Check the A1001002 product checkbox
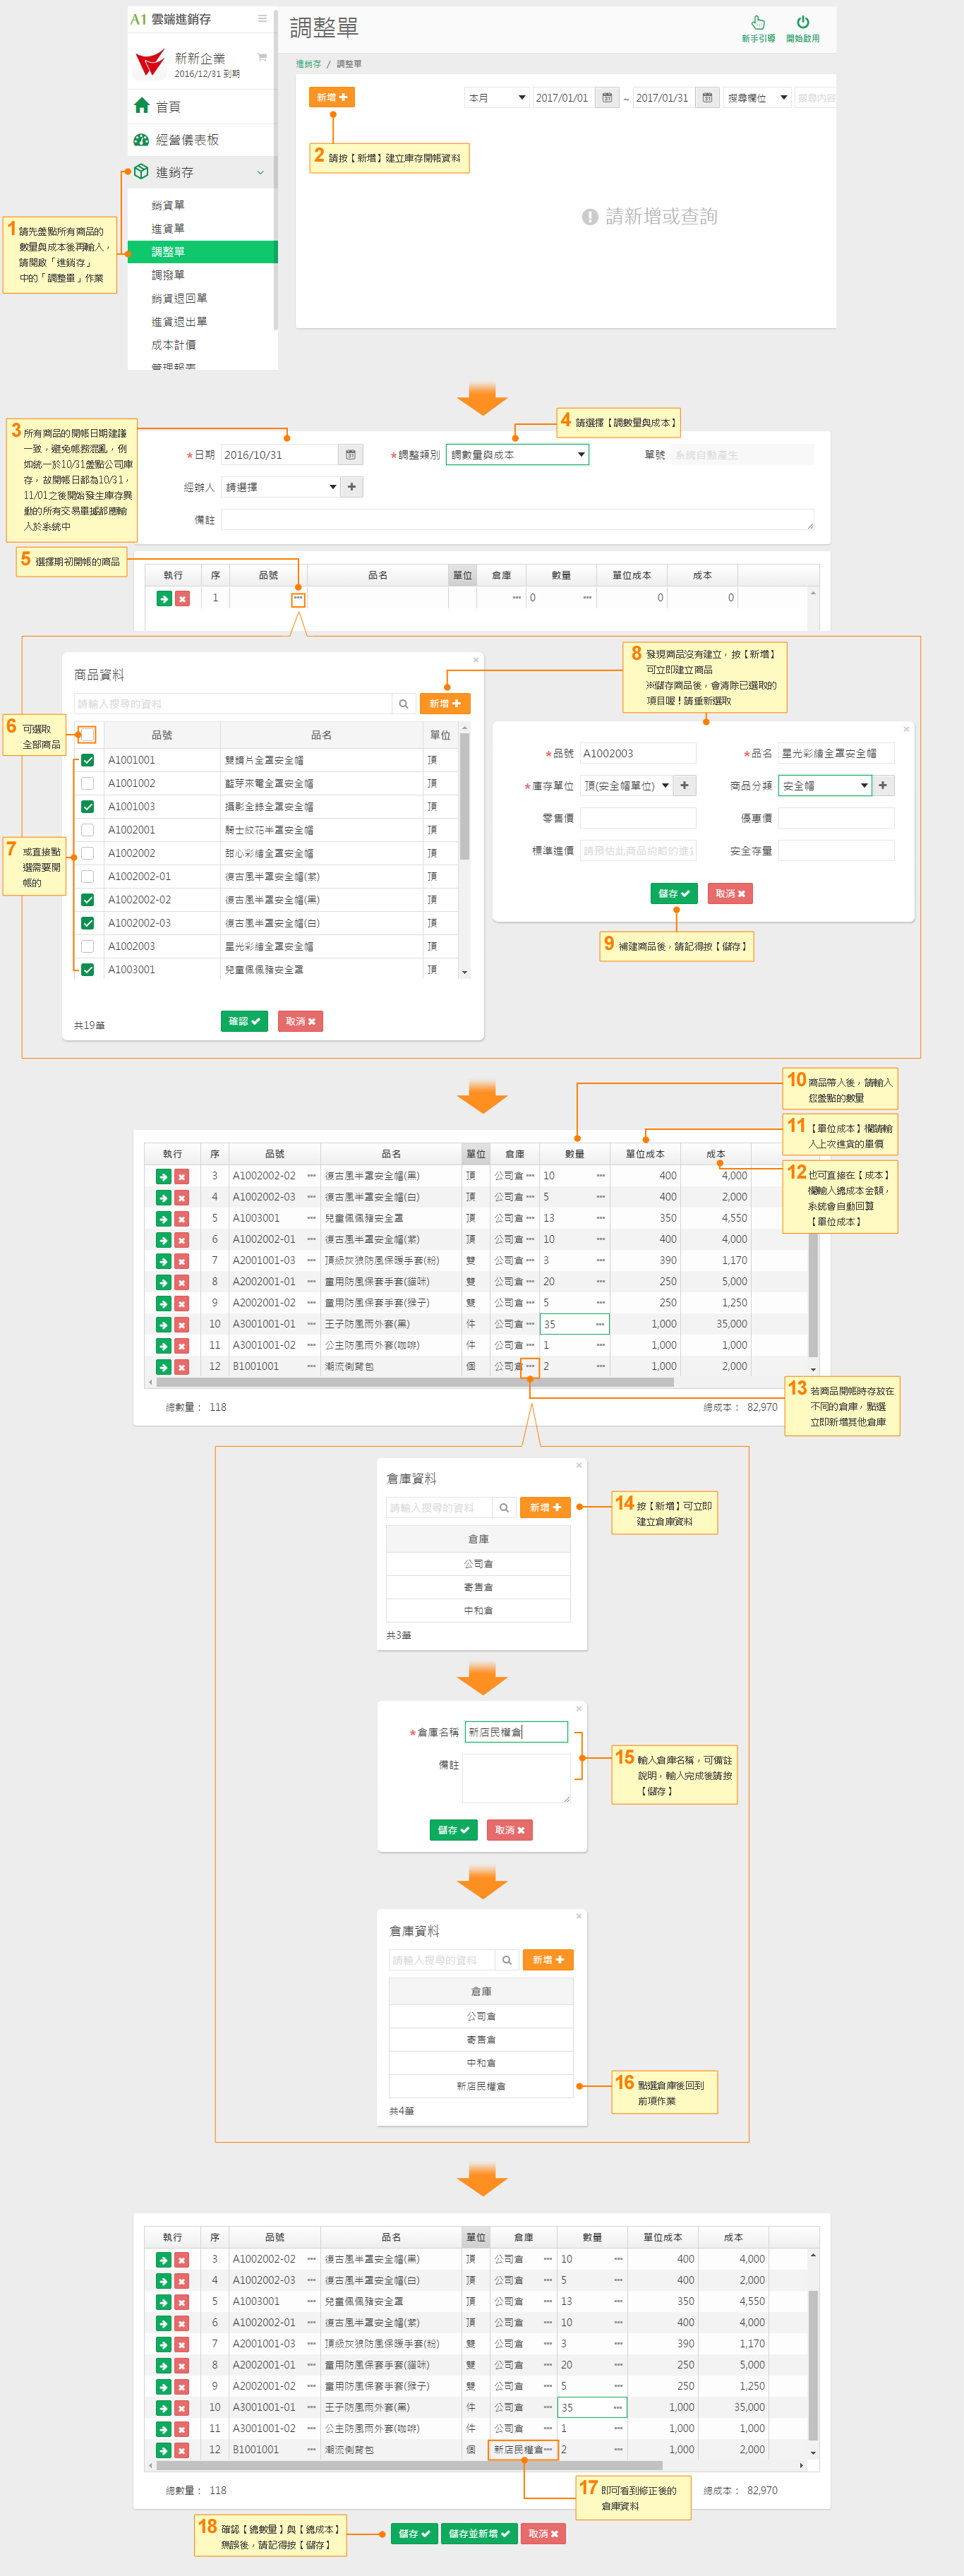 (88, 783)
